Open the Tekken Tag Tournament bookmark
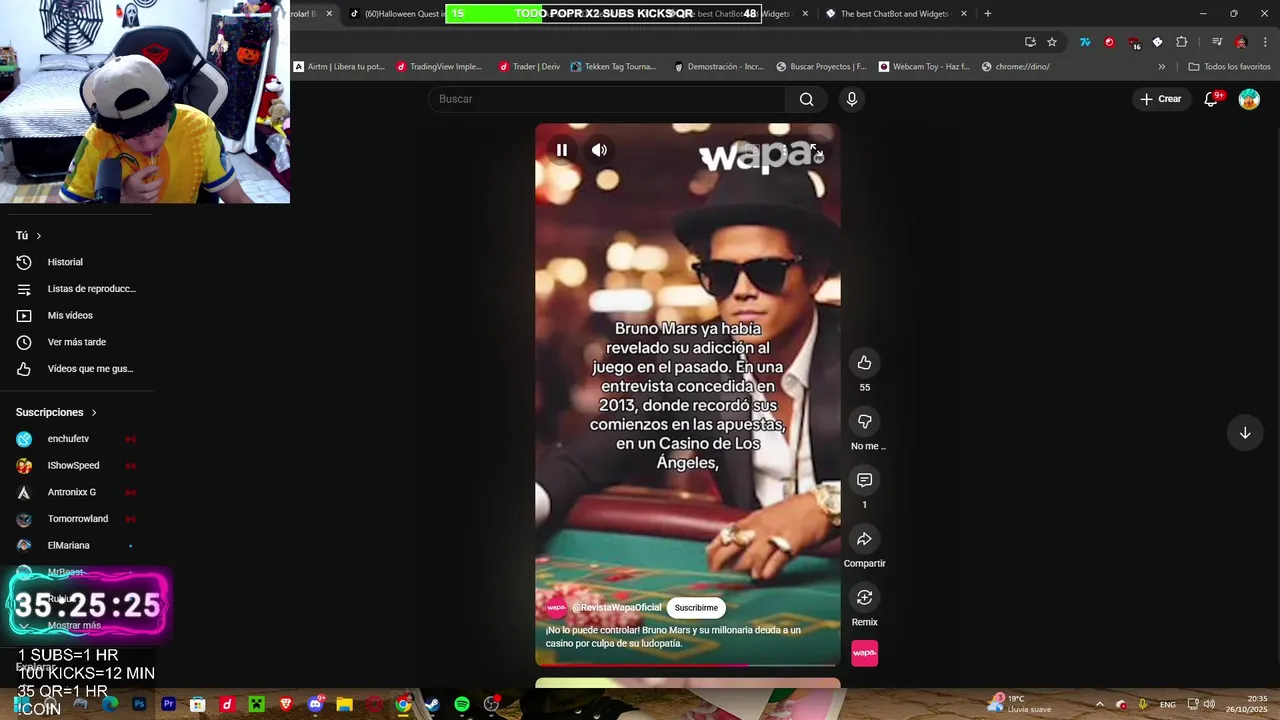Image resolution: width=1280 pixels, height=720 pixels. (x=613, y=67)
